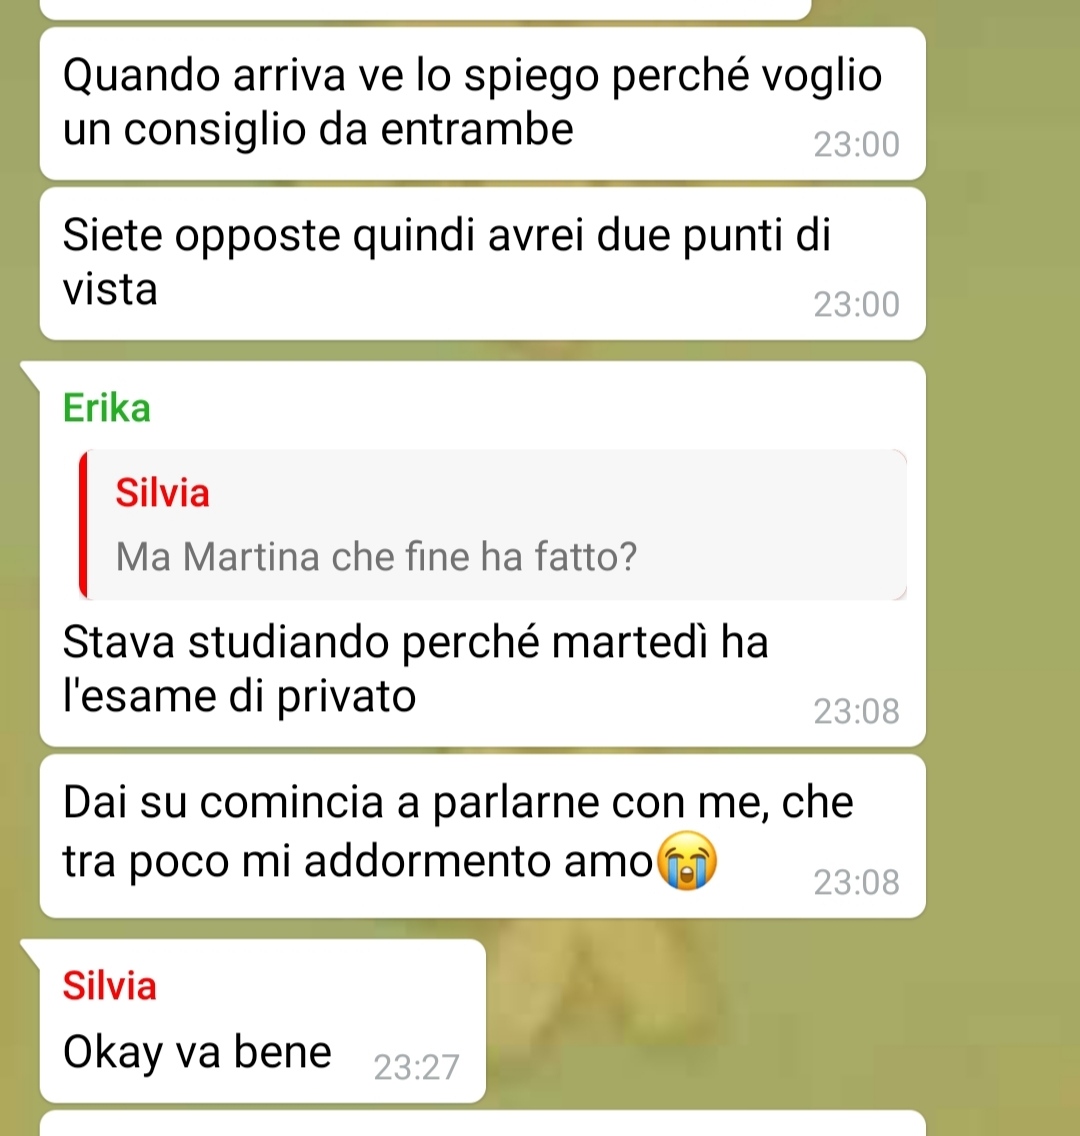
Task: Tap Silvia's name above "Okay va bene"
Action: [109, 985]
